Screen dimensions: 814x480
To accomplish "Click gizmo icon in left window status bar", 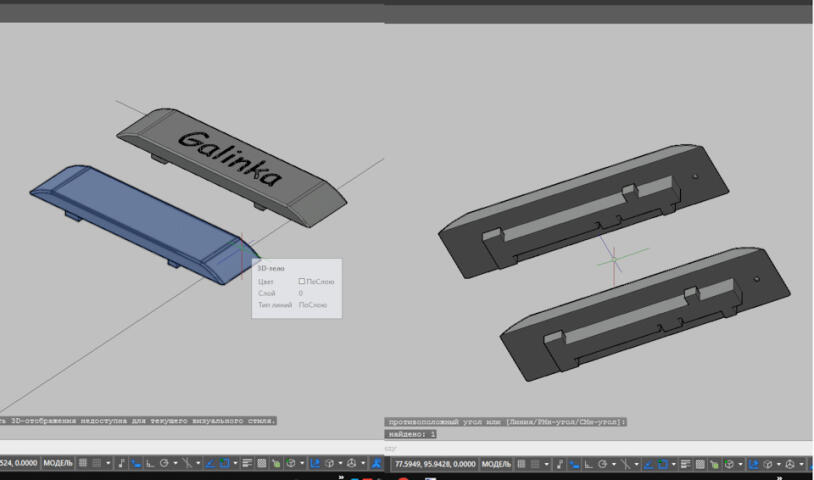I will 352,464.
